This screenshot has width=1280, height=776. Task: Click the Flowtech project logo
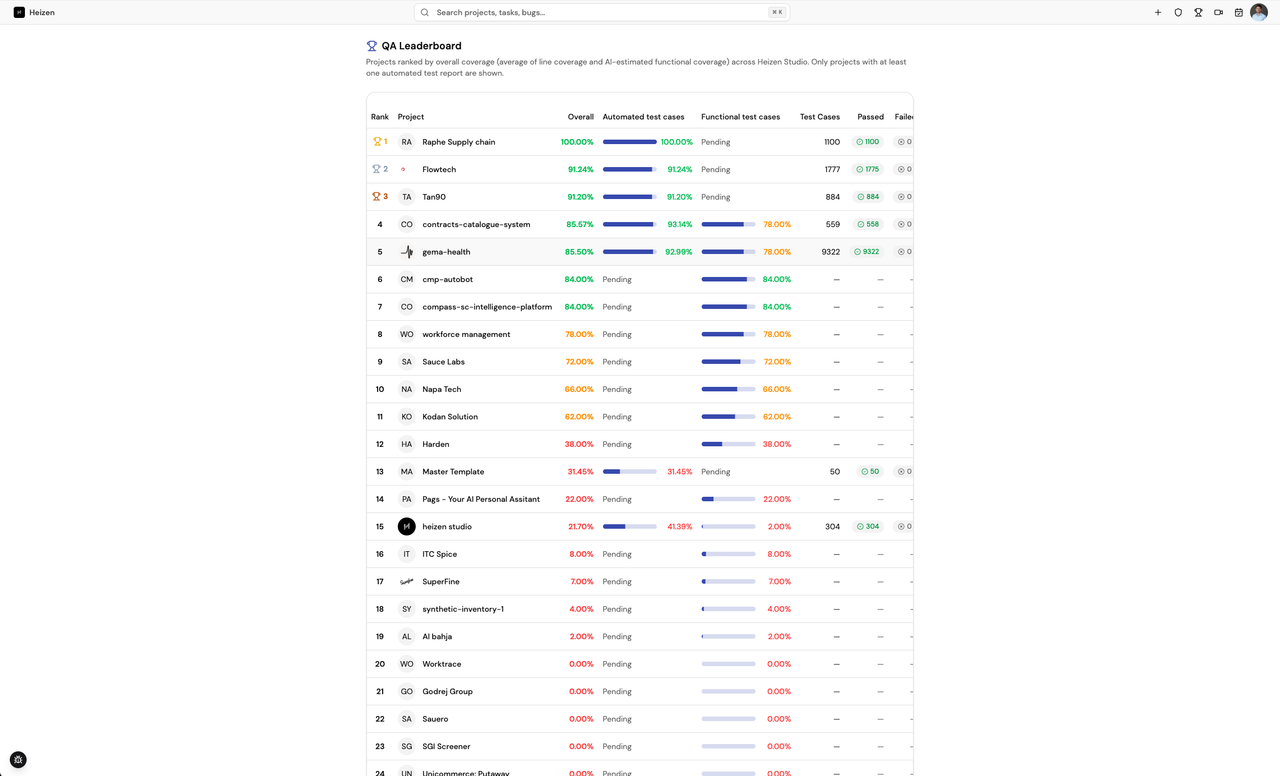(x=406, y=169)
